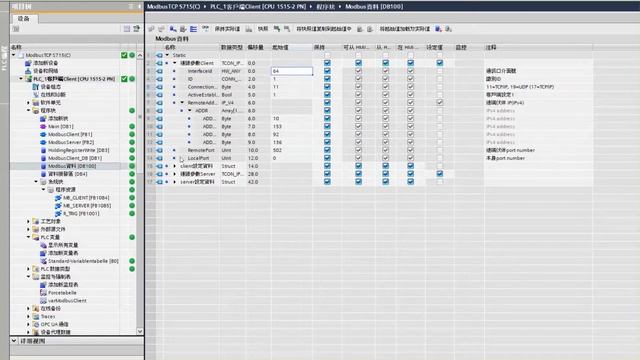Expand the 详细视图 details view panel
Image resolution: width=640 pixels, height=360 pixels.
click(x=14, y=340)
